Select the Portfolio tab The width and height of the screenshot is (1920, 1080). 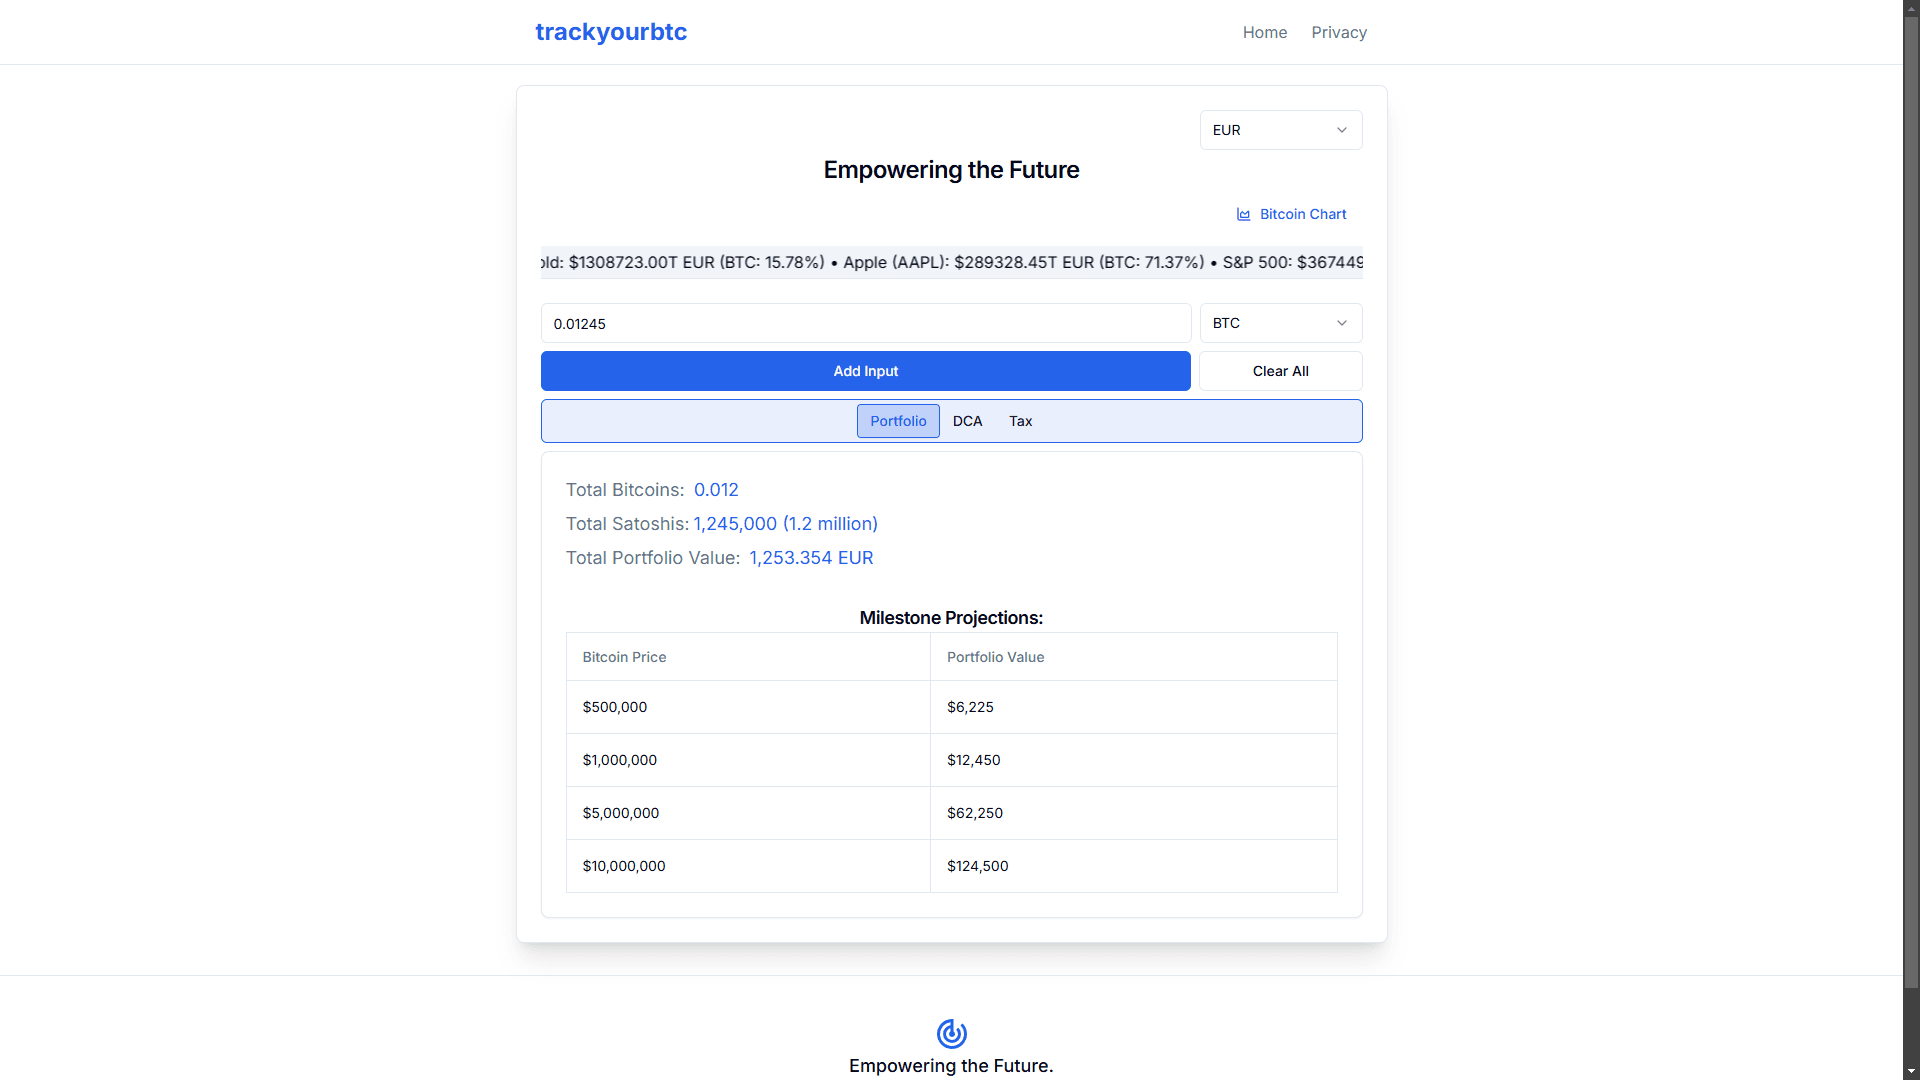pyautogui.click(x=898, y=421)
